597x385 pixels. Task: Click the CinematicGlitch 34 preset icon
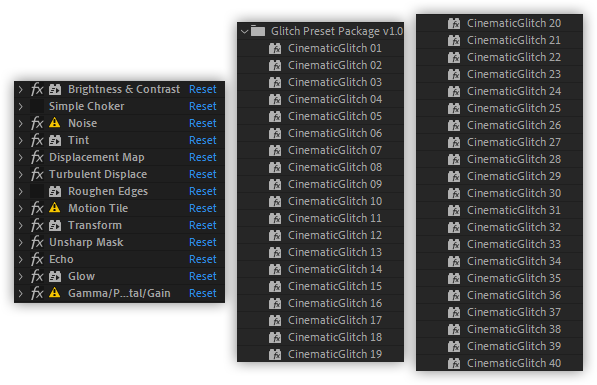[x=454, y=262]
